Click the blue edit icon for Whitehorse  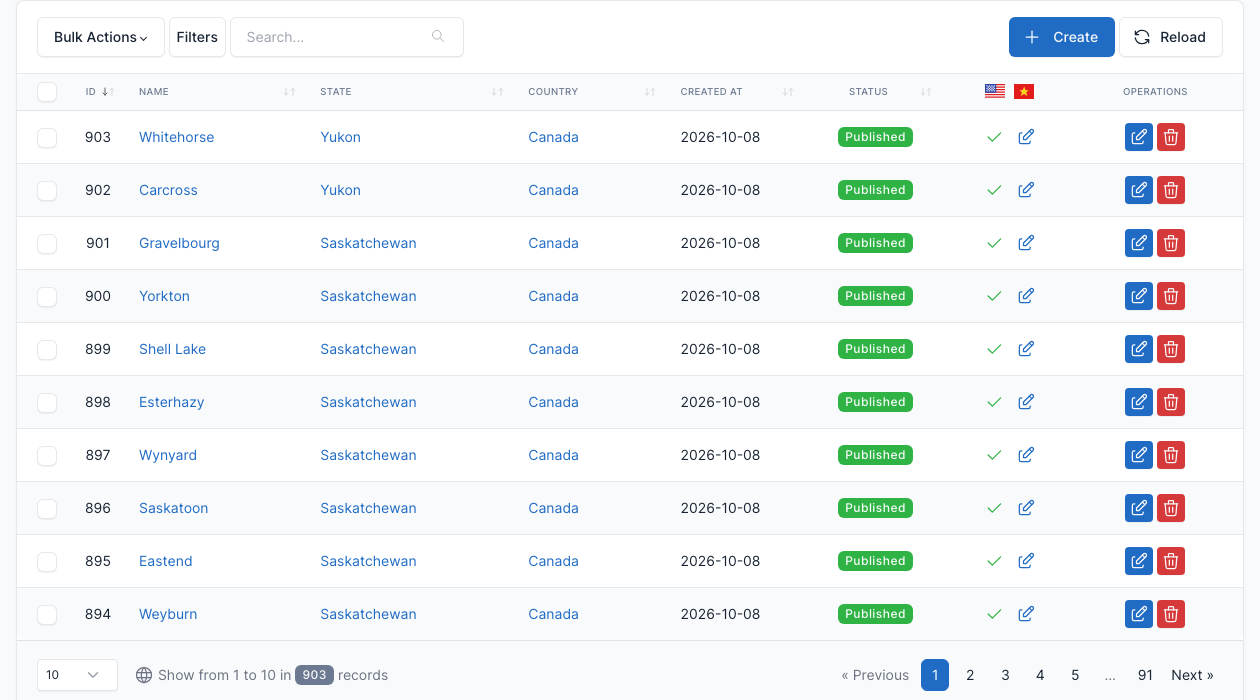point(1138,137)
